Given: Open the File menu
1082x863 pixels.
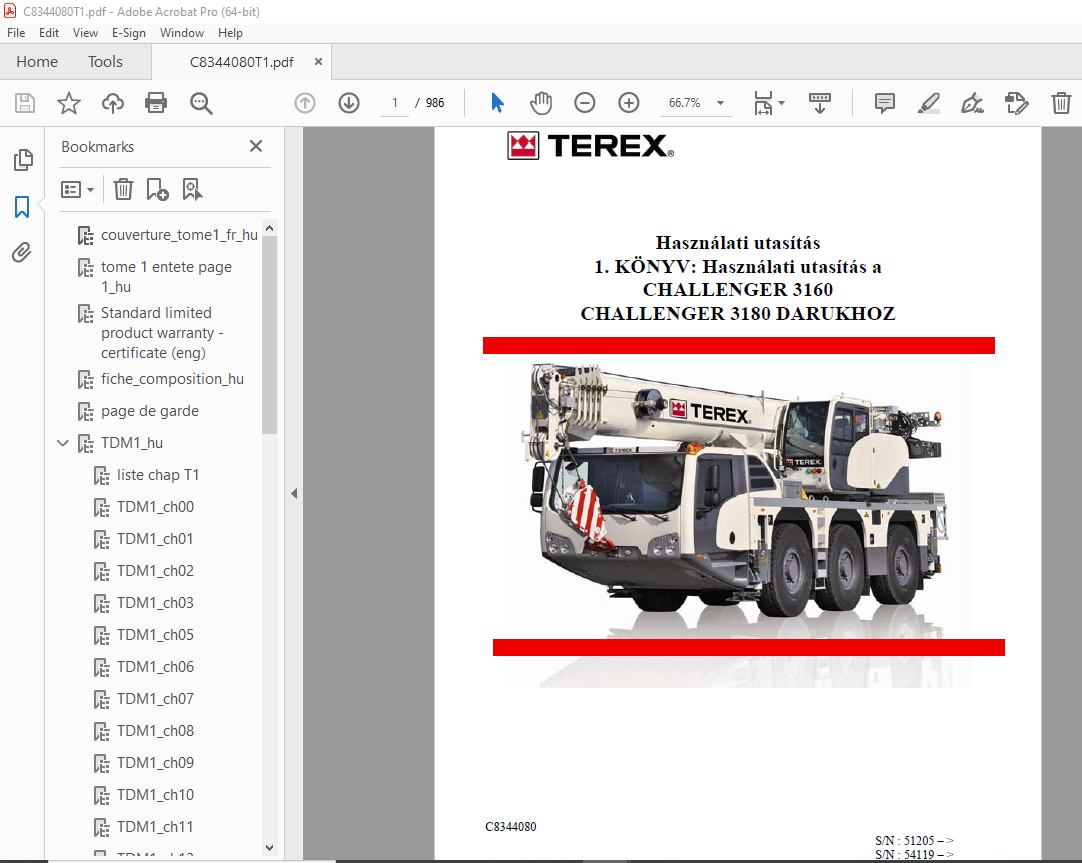Looking at the screenshot, I should (16, 32).
